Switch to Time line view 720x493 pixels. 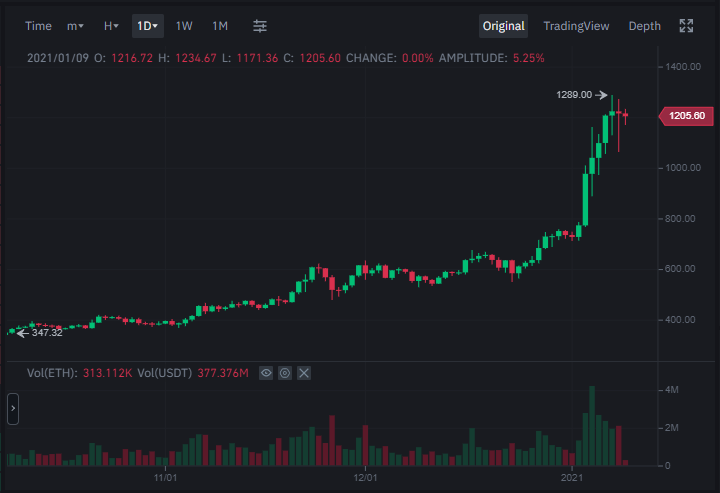38,26
